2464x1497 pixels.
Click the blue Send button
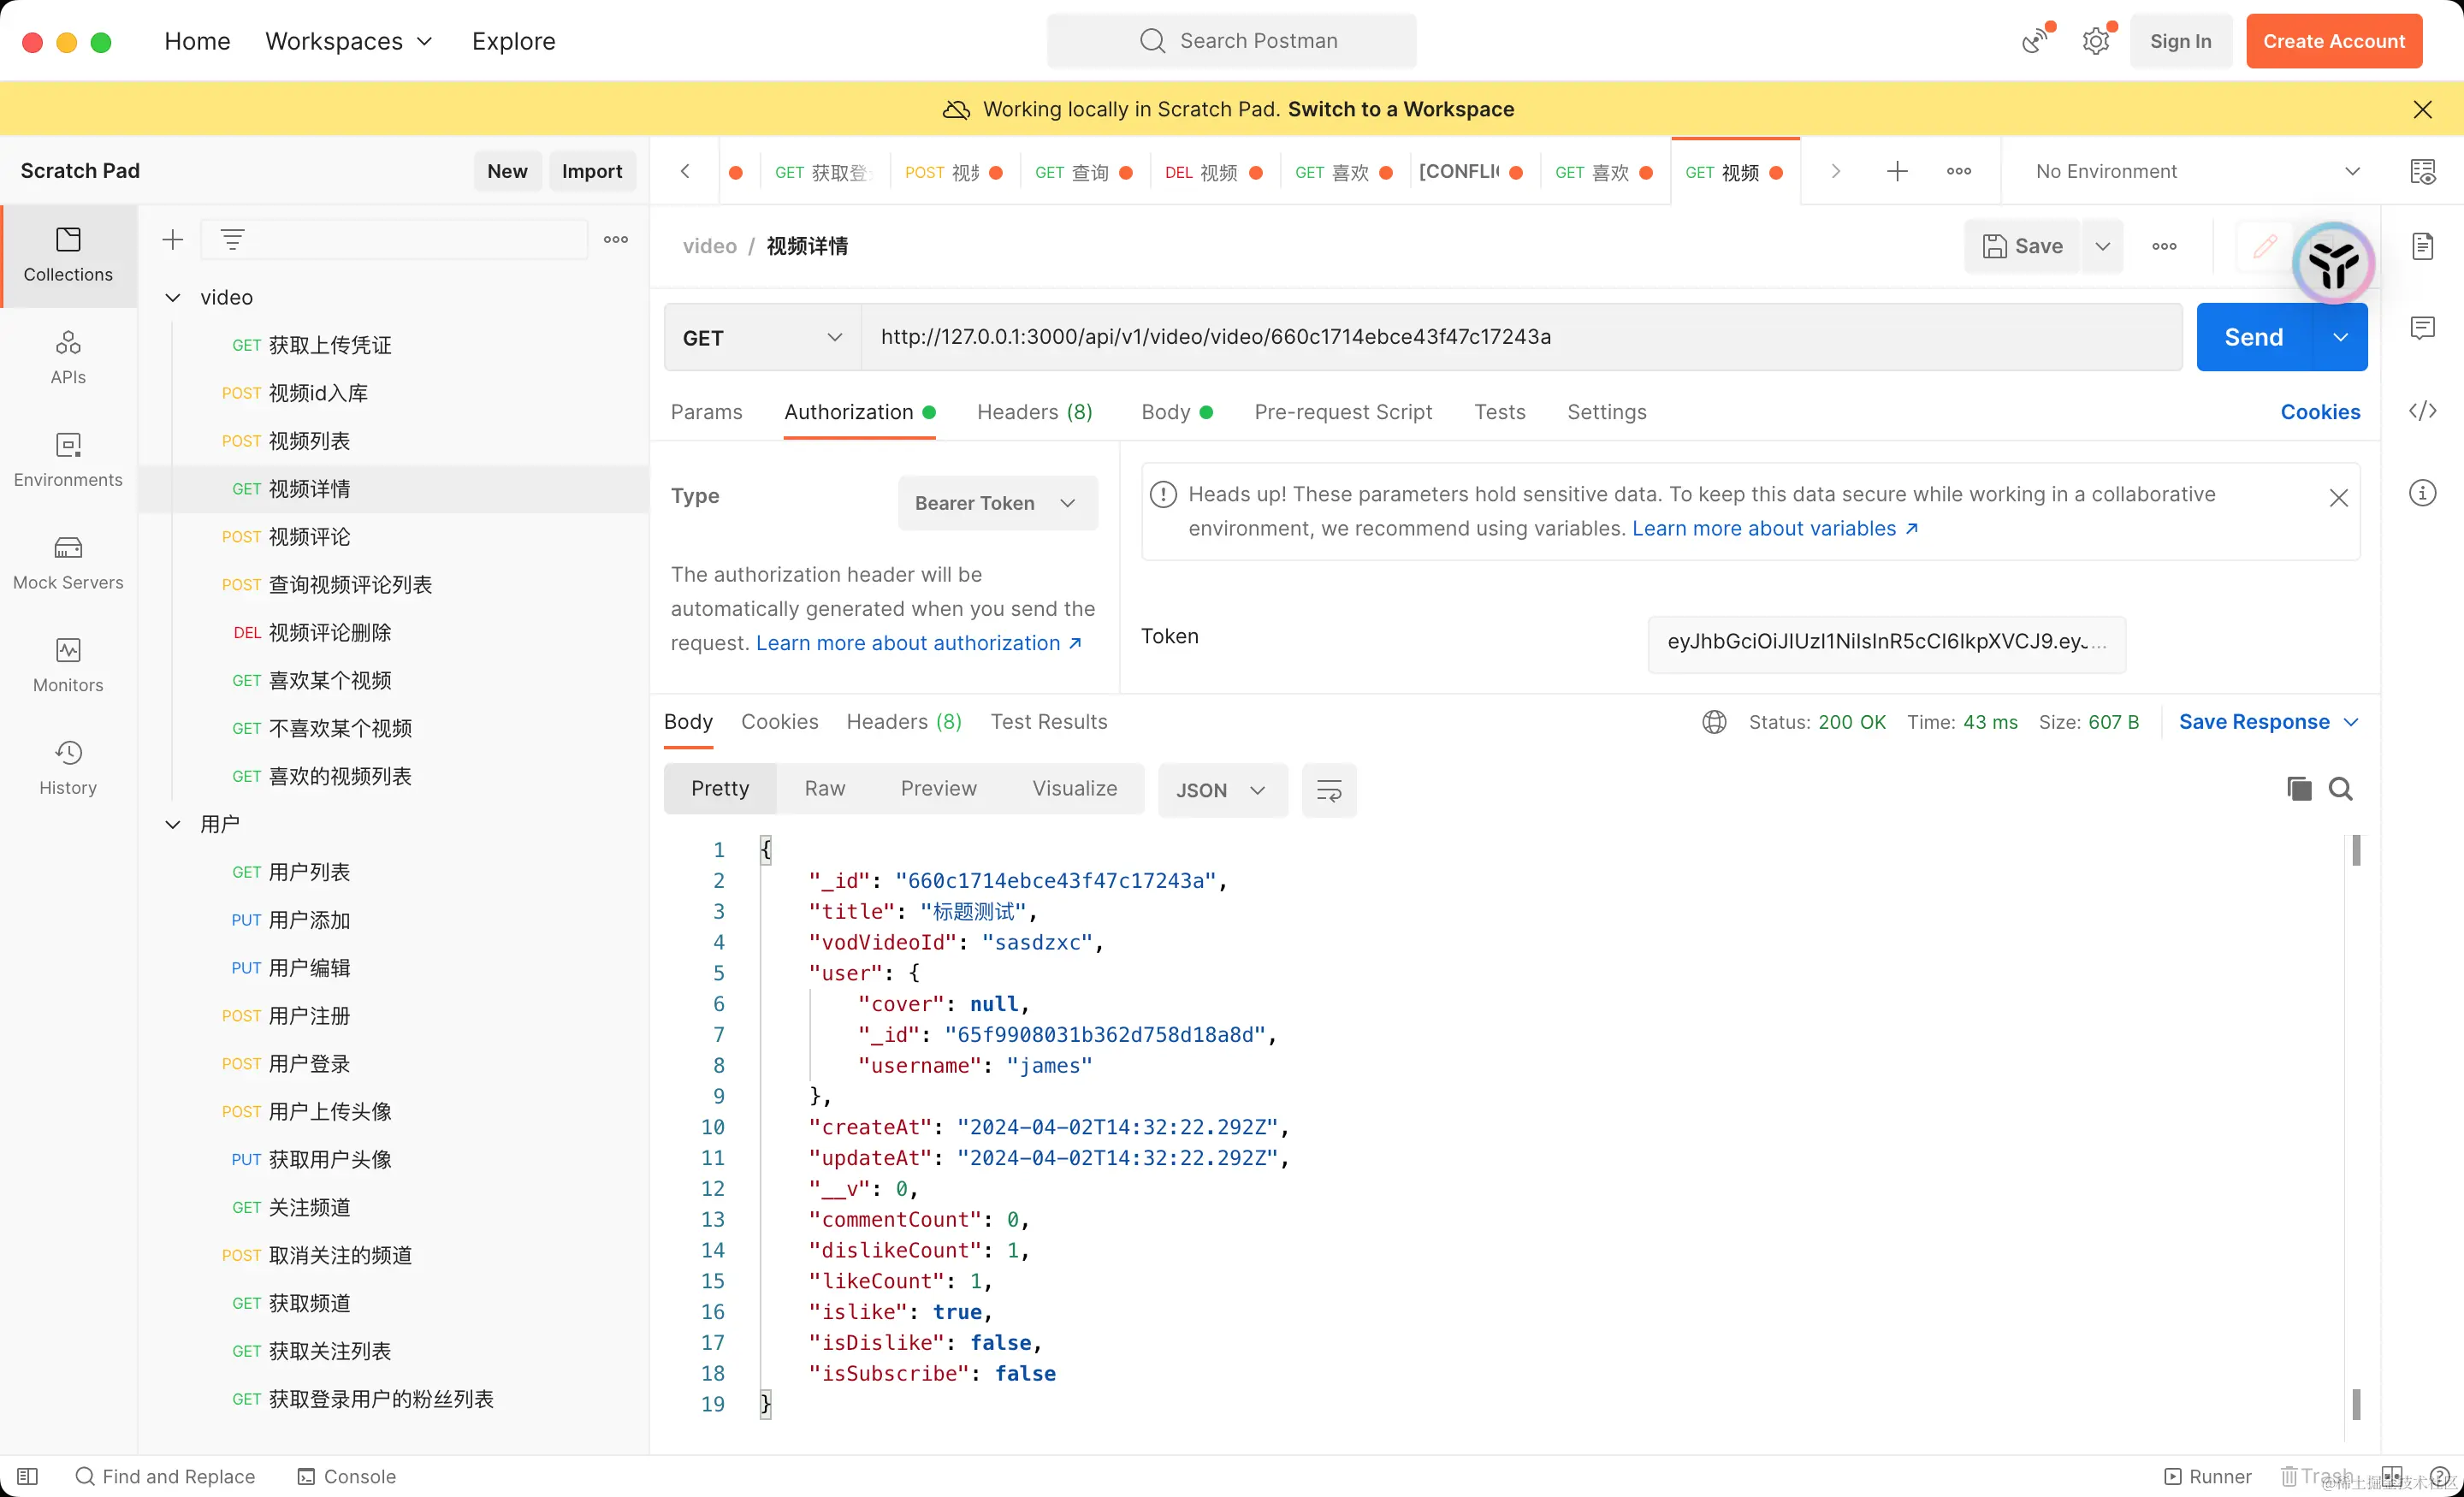(x=2253, y=338)
